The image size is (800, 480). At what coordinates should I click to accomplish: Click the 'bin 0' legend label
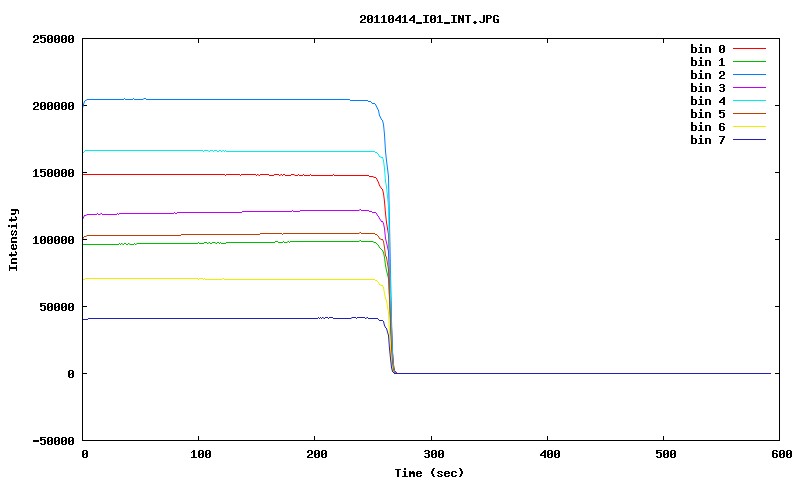click(708, 49)
